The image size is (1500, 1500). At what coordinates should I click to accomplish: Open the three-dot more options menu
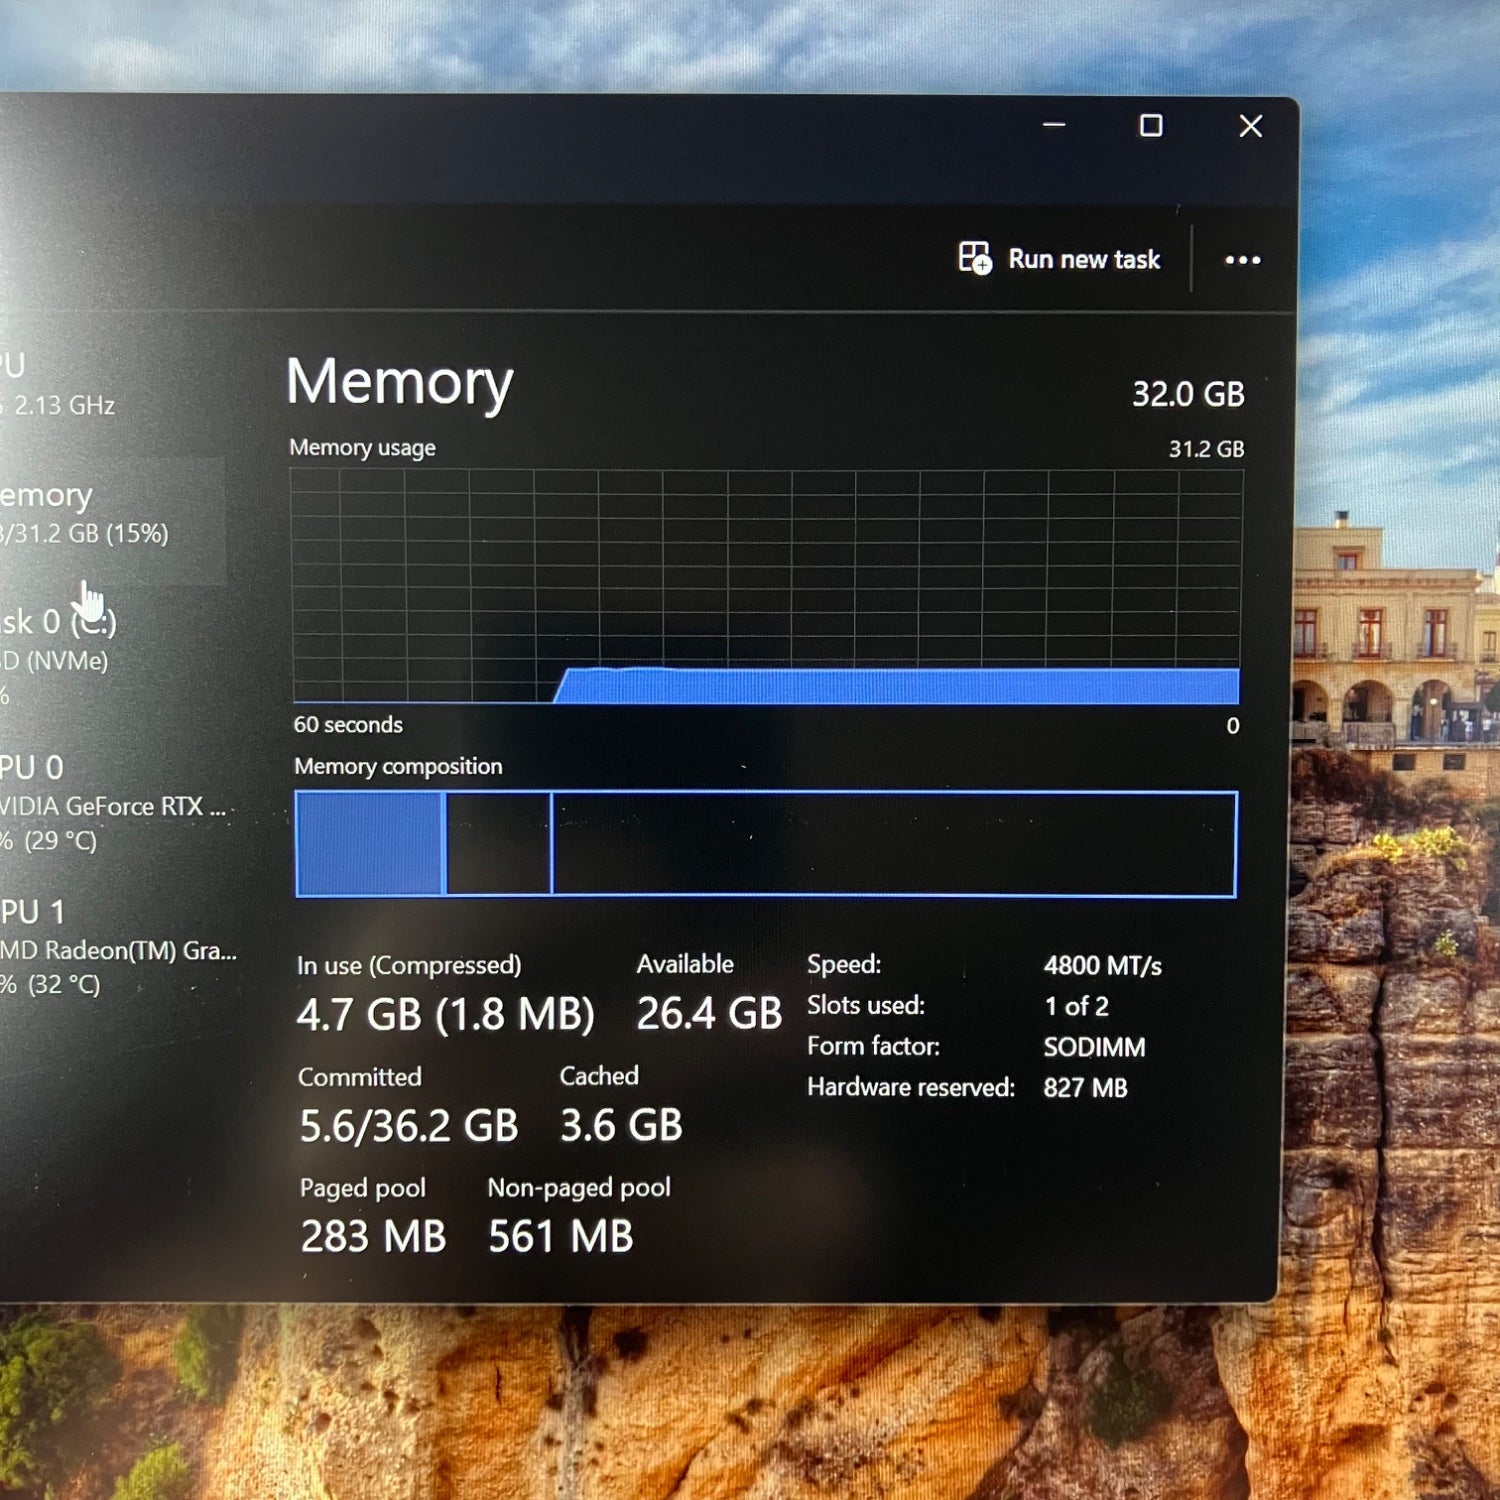[1242, 260]
